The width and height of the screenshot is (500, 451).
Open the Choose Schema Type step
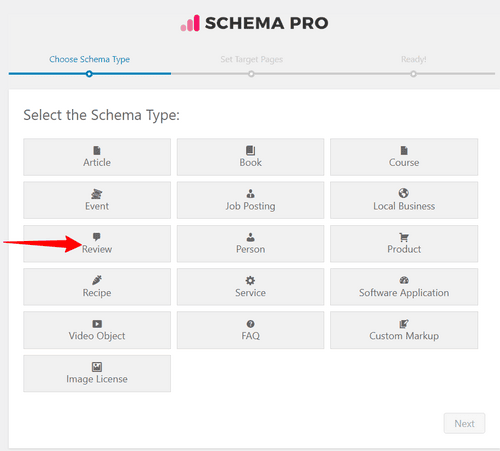coord(89,59)
